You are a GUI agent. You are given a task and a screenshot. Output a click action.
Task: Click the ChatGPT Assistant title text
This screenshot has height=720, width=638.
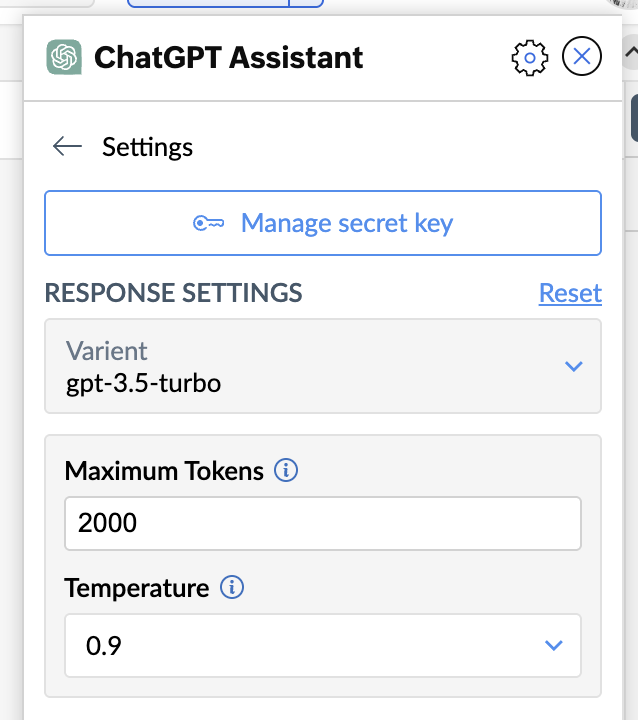click(x=228, y=58)
